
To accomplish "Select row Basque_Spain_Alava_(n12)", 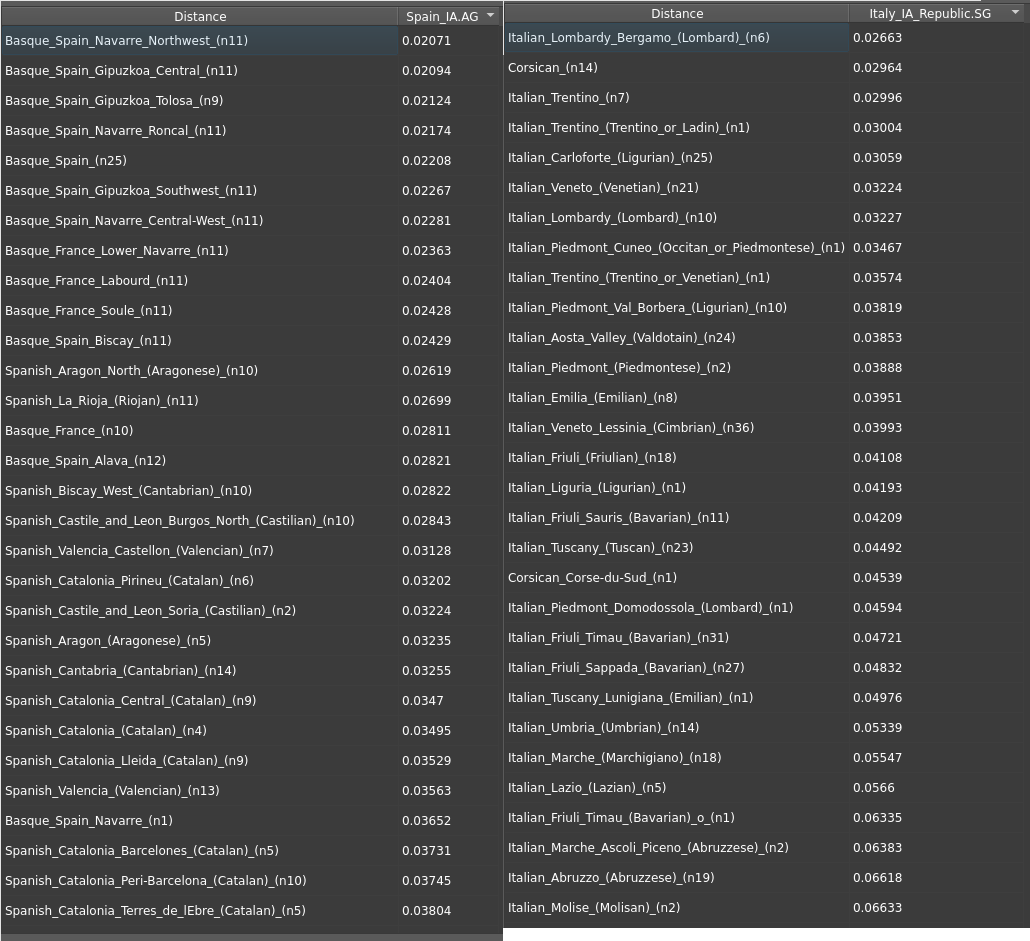I will (x=252, y=460).
